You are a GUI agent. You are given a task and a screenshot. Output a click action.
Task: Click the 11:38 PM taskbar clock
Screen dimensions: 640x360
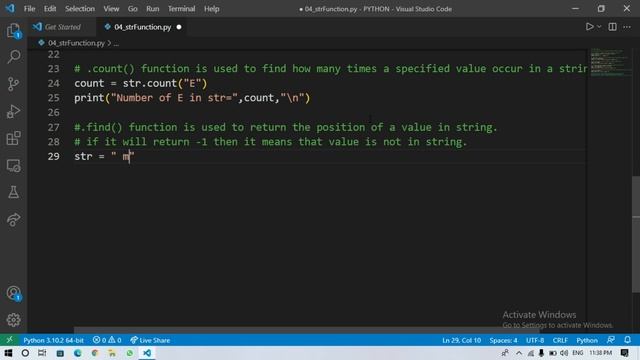601,353
